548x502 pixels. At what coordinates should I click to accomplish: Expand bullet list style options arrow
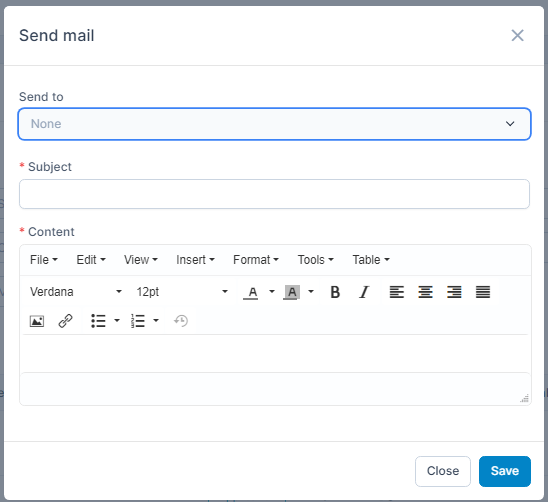(x=117, y=321)
